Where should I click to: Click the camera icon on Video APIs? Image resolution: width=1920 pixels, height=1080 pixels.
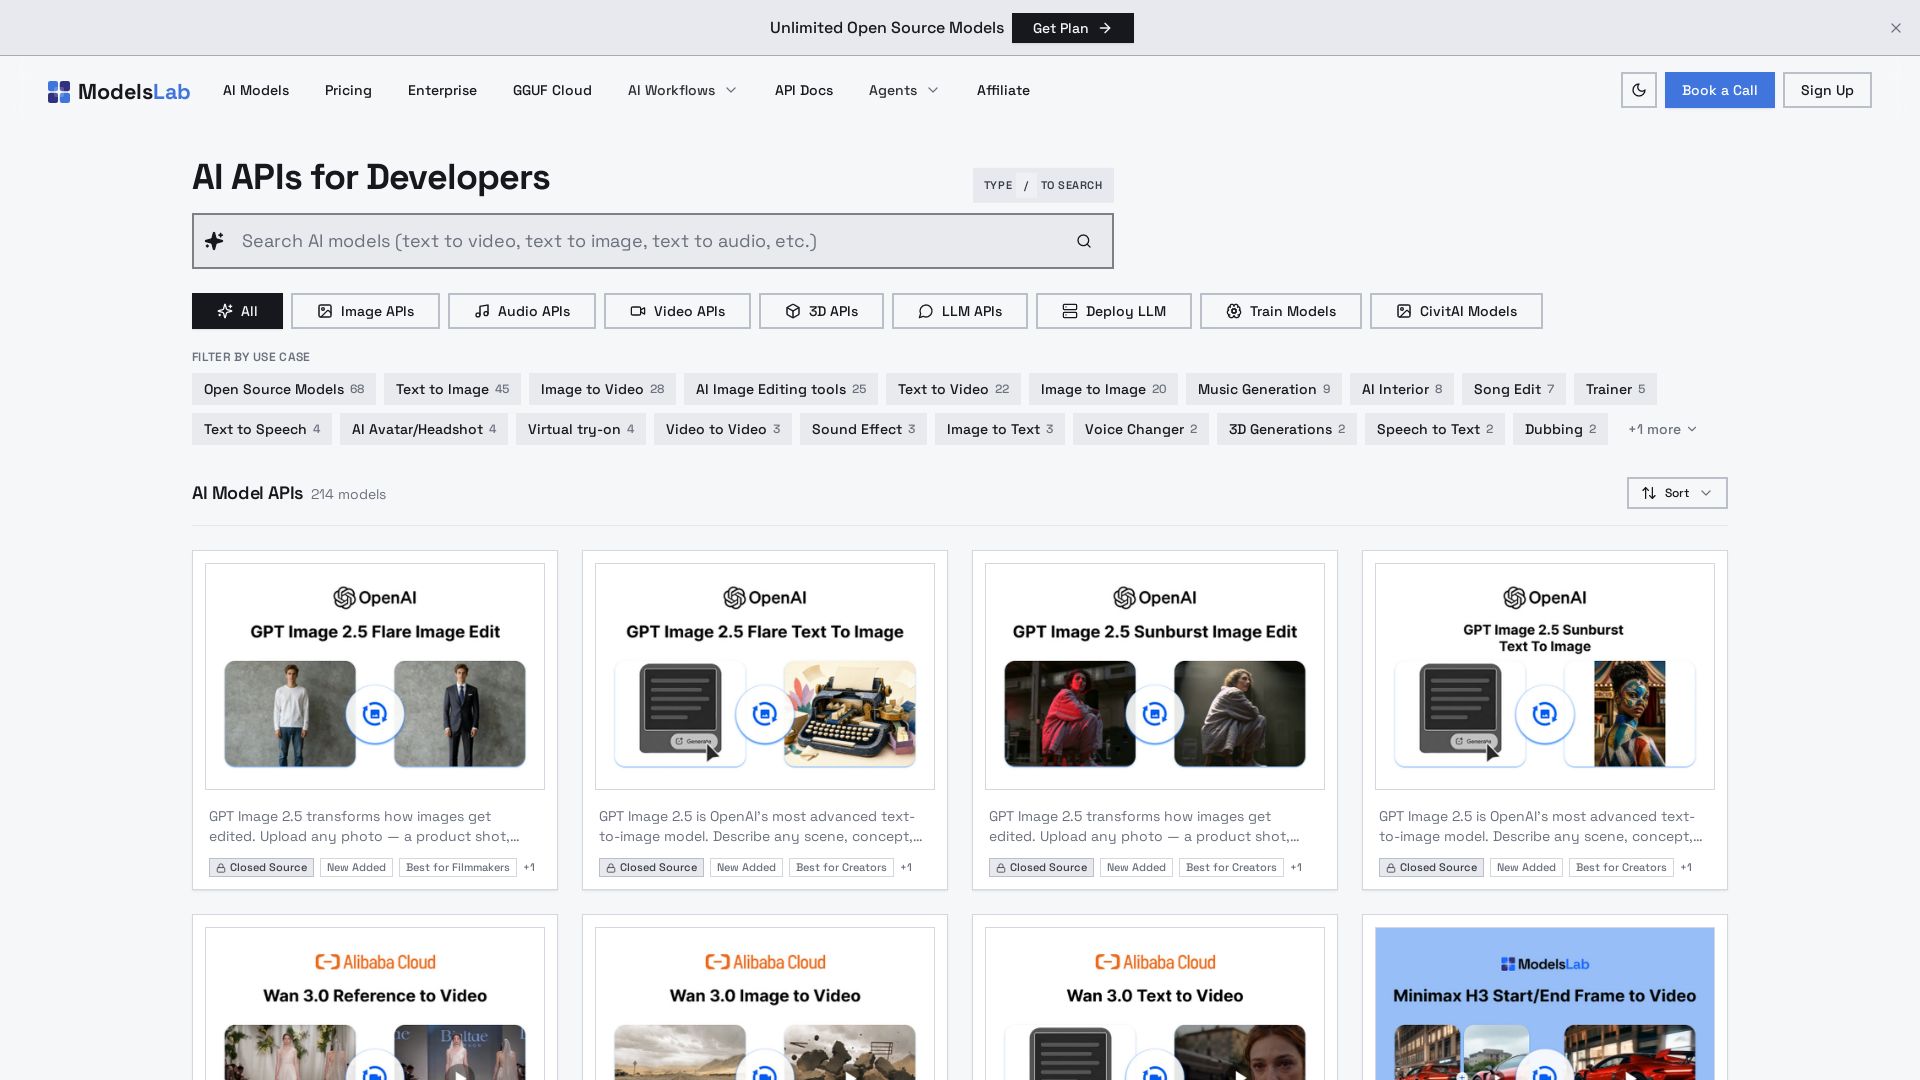coord(638,311)
